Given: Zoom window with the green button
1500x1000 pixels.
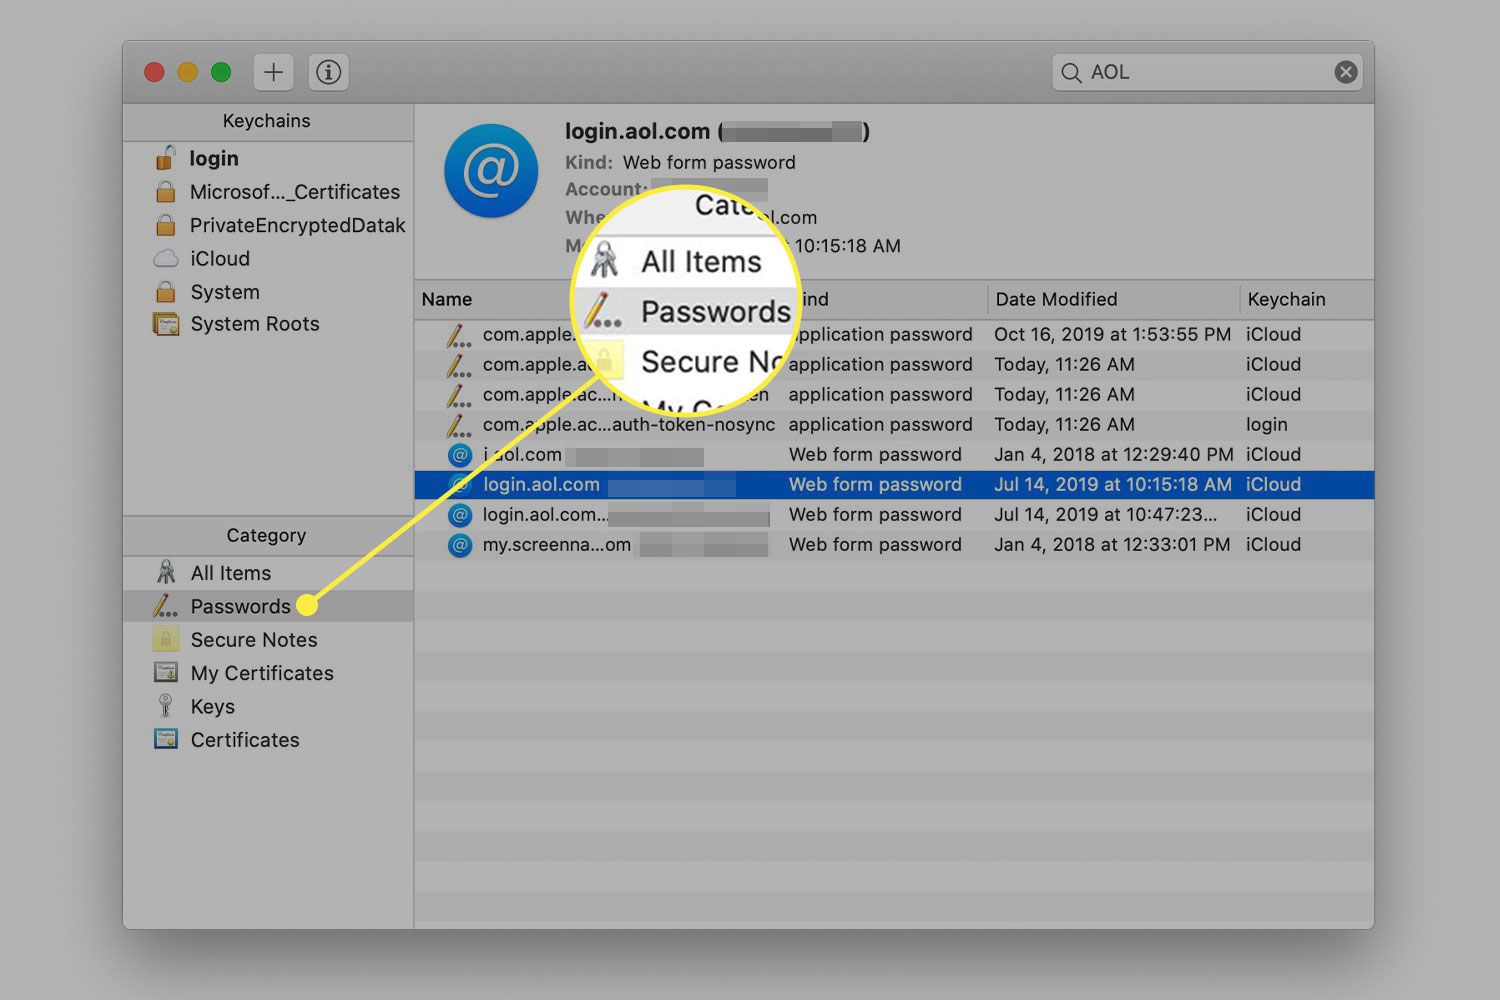Looking at the screenshot, I should (221, 72).
